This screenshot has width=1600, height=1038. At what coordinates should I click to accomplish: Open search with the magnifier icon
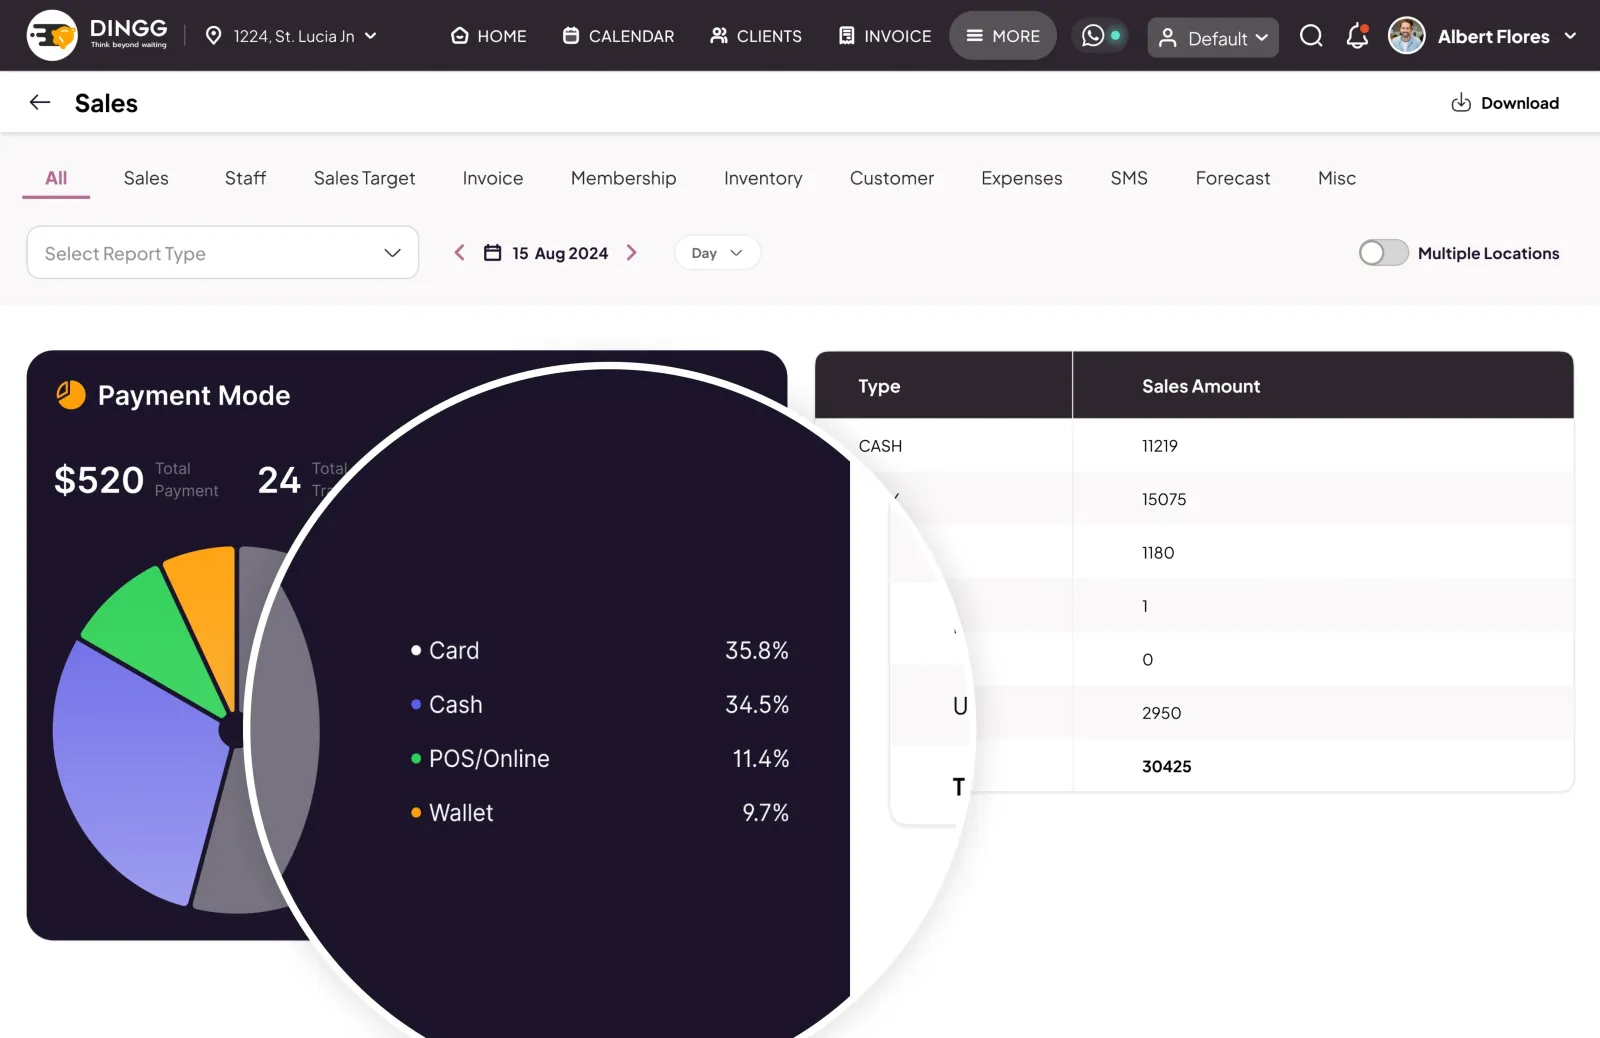pyautogui.click(x=1311, y=36)
